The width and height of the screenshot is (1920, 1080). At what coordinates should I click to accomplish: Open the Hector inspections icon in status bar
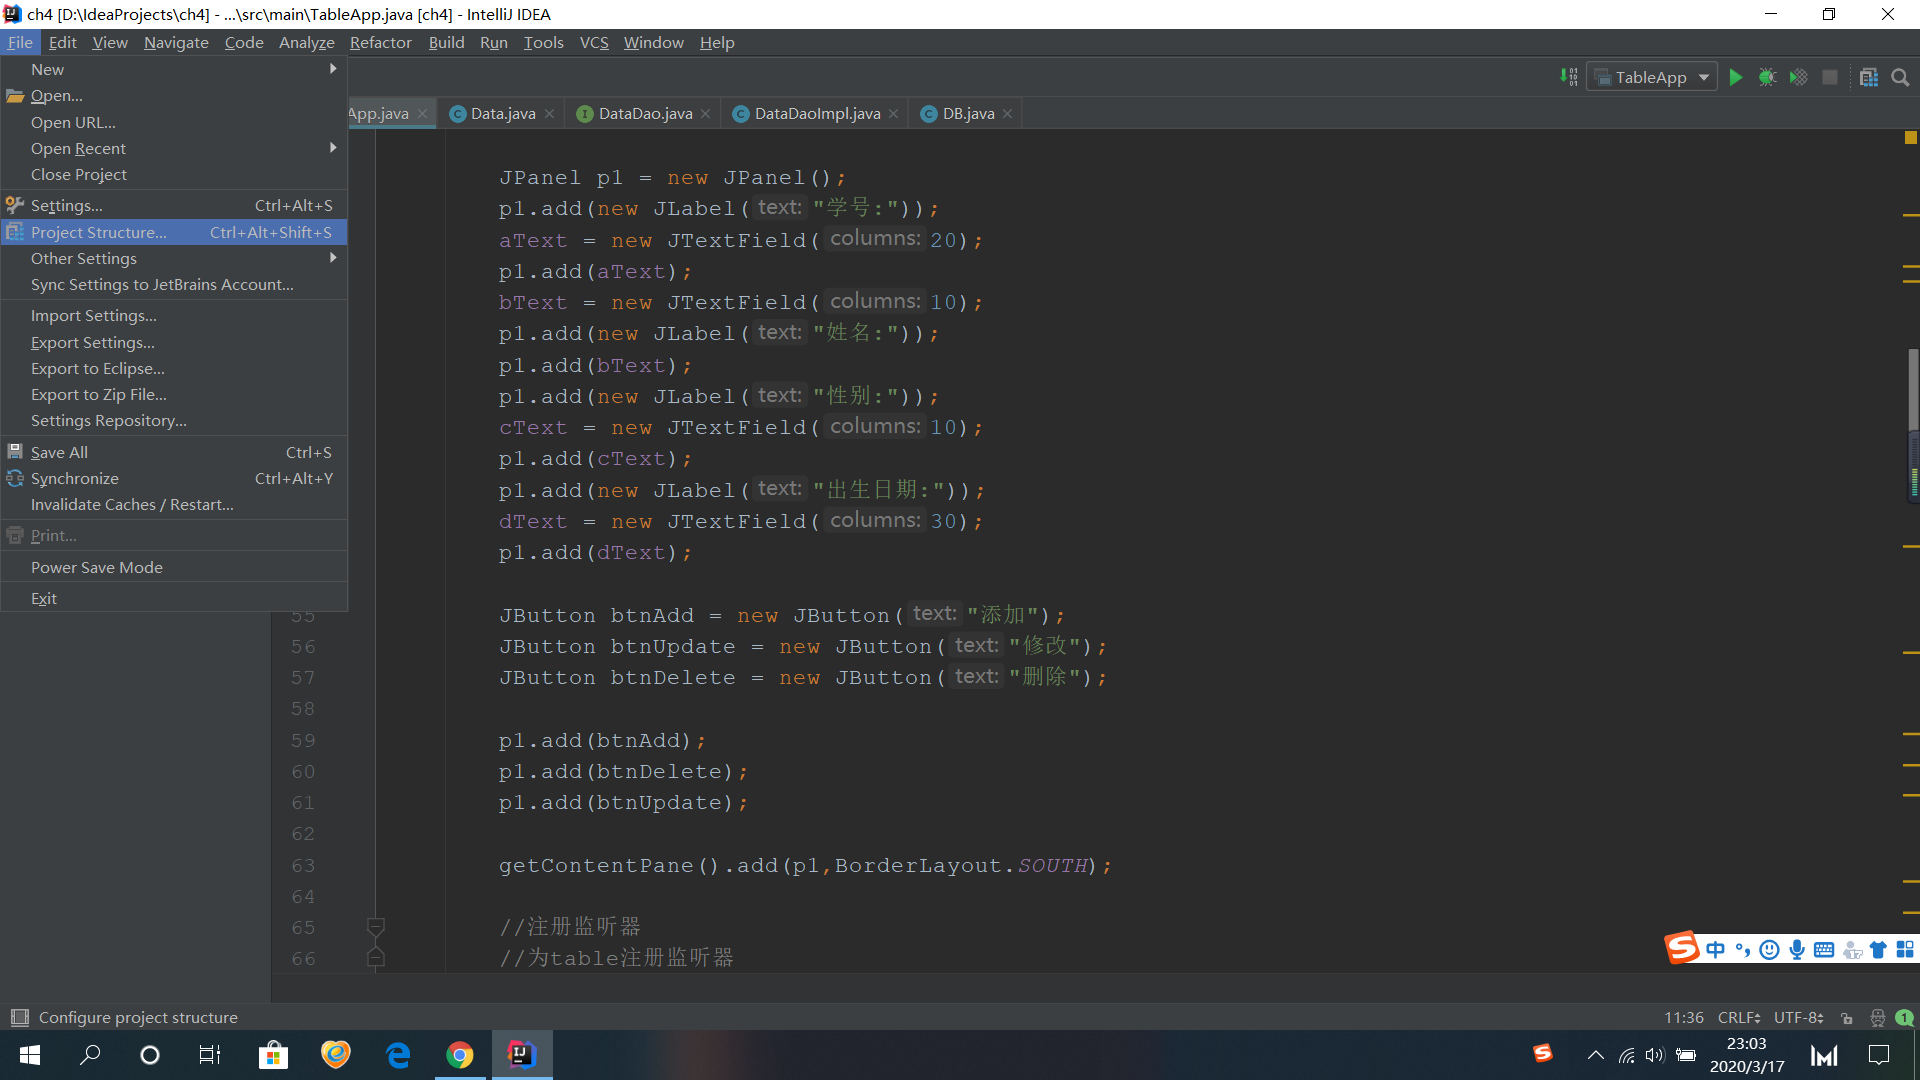1877,1017
